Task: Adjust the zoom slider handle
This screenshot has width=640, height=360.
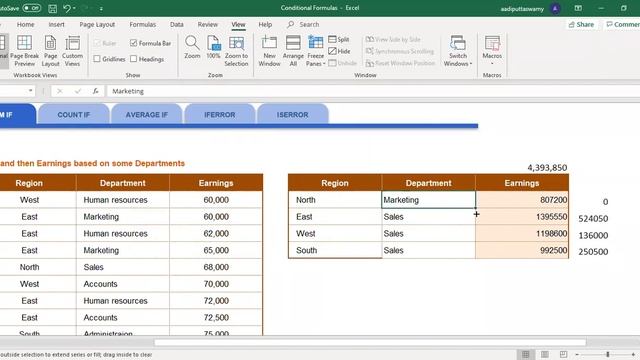Action: [x=608, y=354]
